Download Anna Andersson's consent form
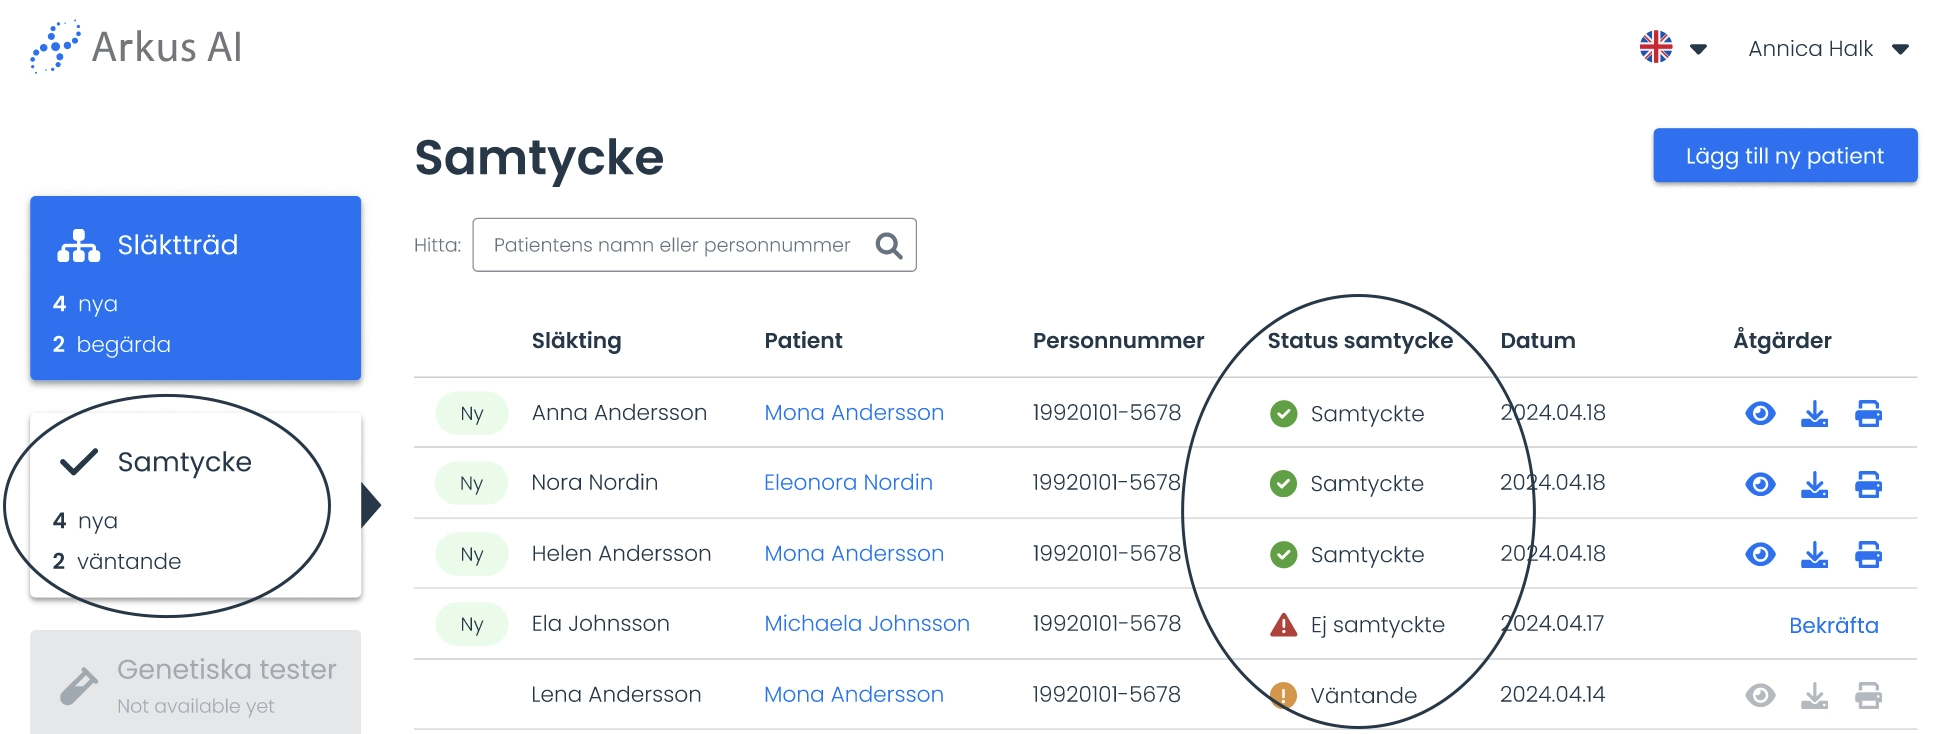The width and height of the screenshot is (1948, 734). point(1814,414)
